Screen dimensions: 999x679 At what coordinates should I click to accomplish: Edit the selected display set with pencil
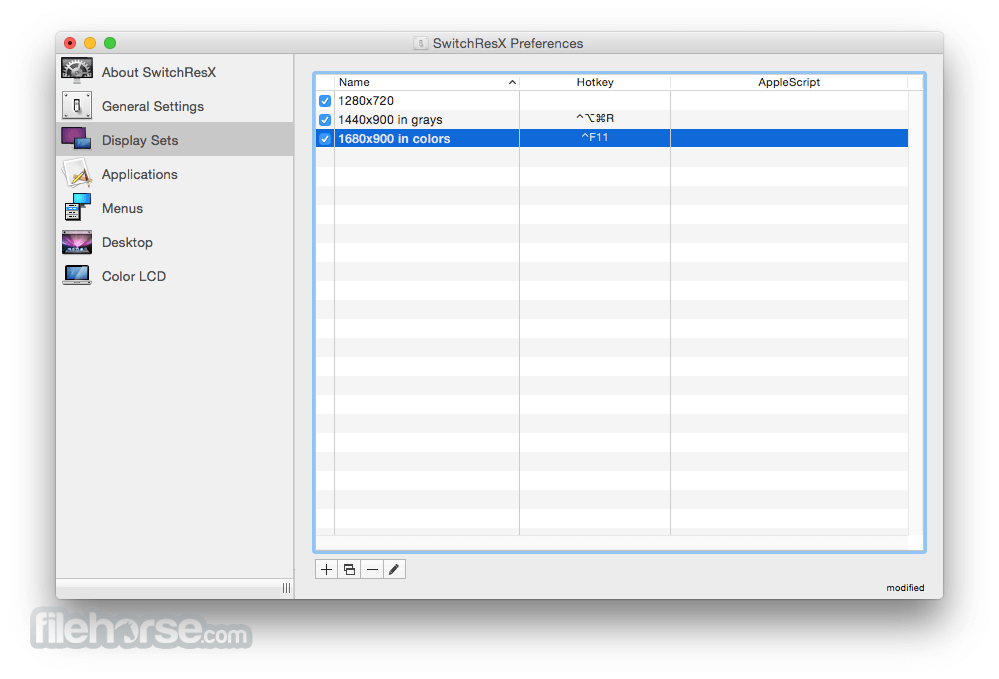tap(394, 569)
